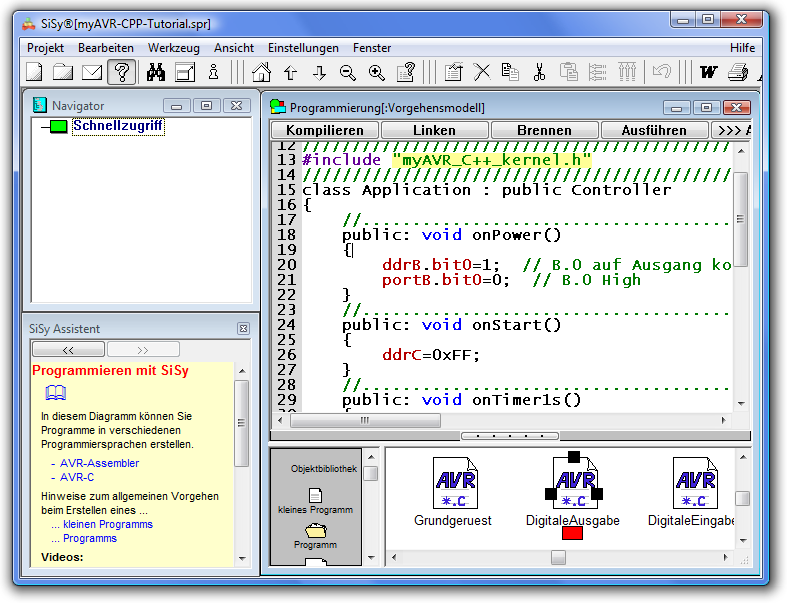Click the scissors cut icon
787x603 pixels.
pyautogui.click(x=539, y=72)
